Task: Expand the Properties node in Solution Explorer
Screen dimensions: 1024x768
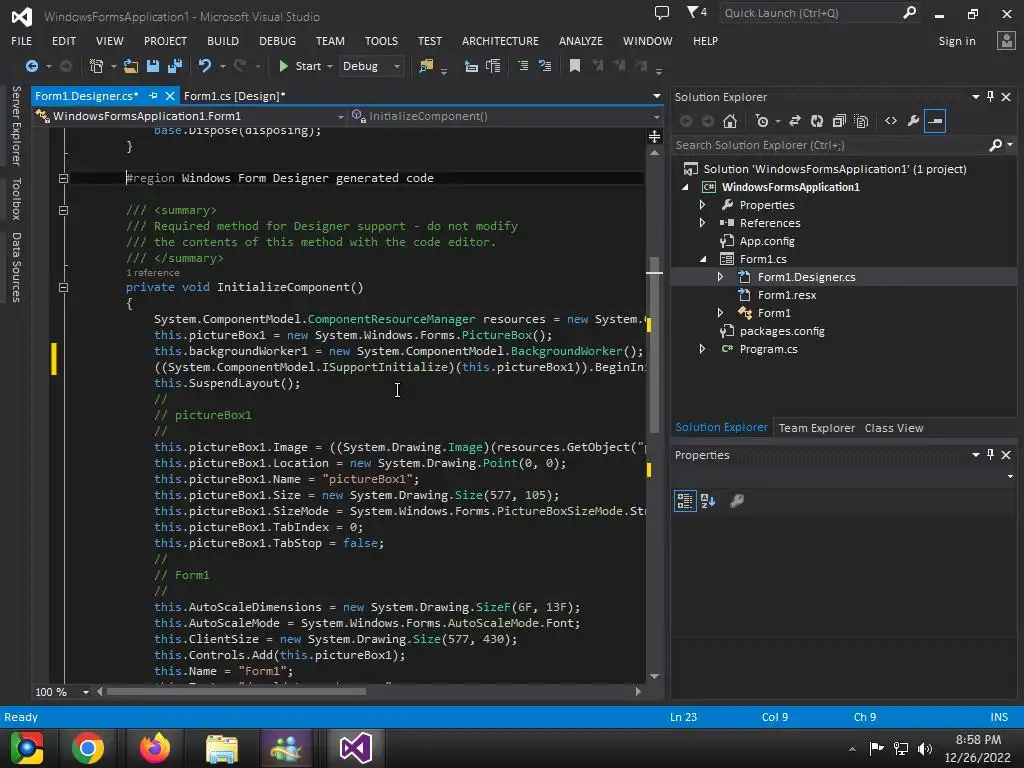Action: [x=702, y=205]
